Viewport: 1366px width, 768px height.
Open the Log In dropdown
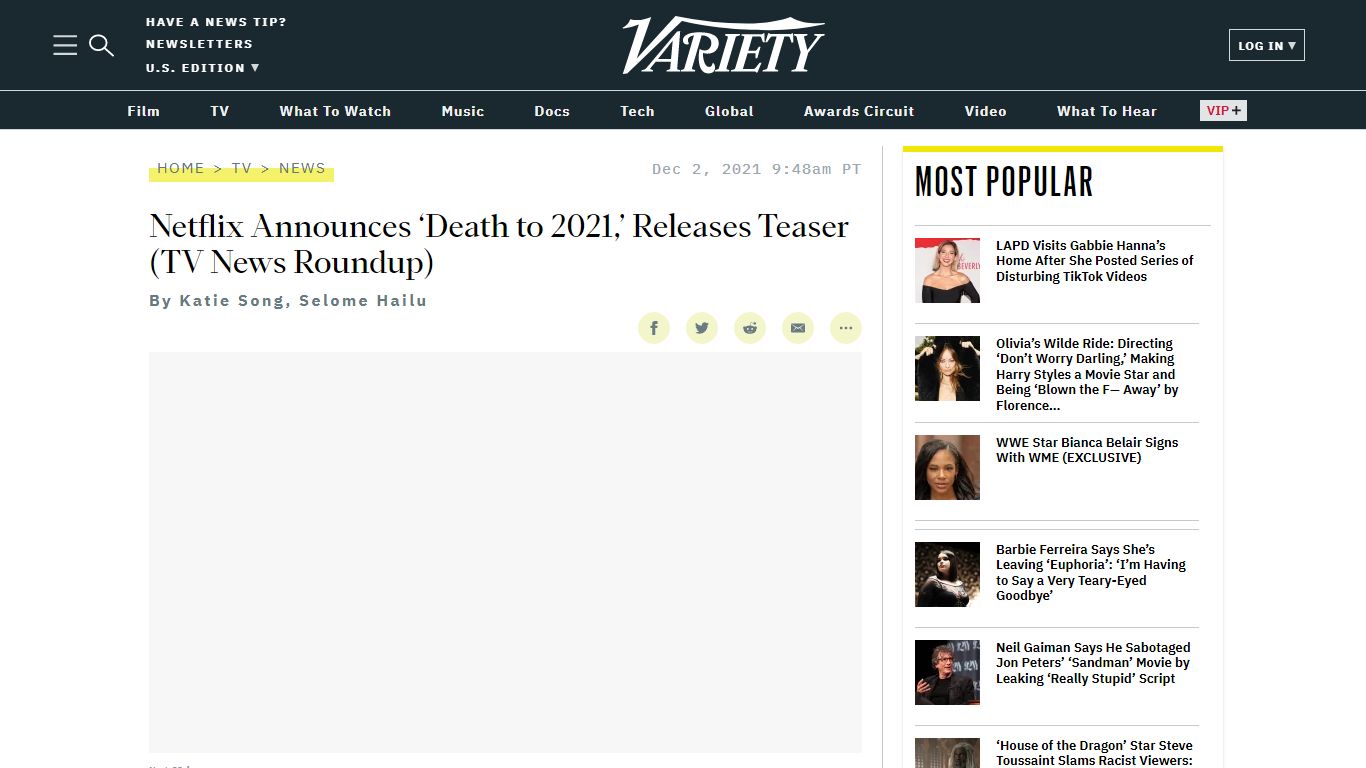[1267, 45]
